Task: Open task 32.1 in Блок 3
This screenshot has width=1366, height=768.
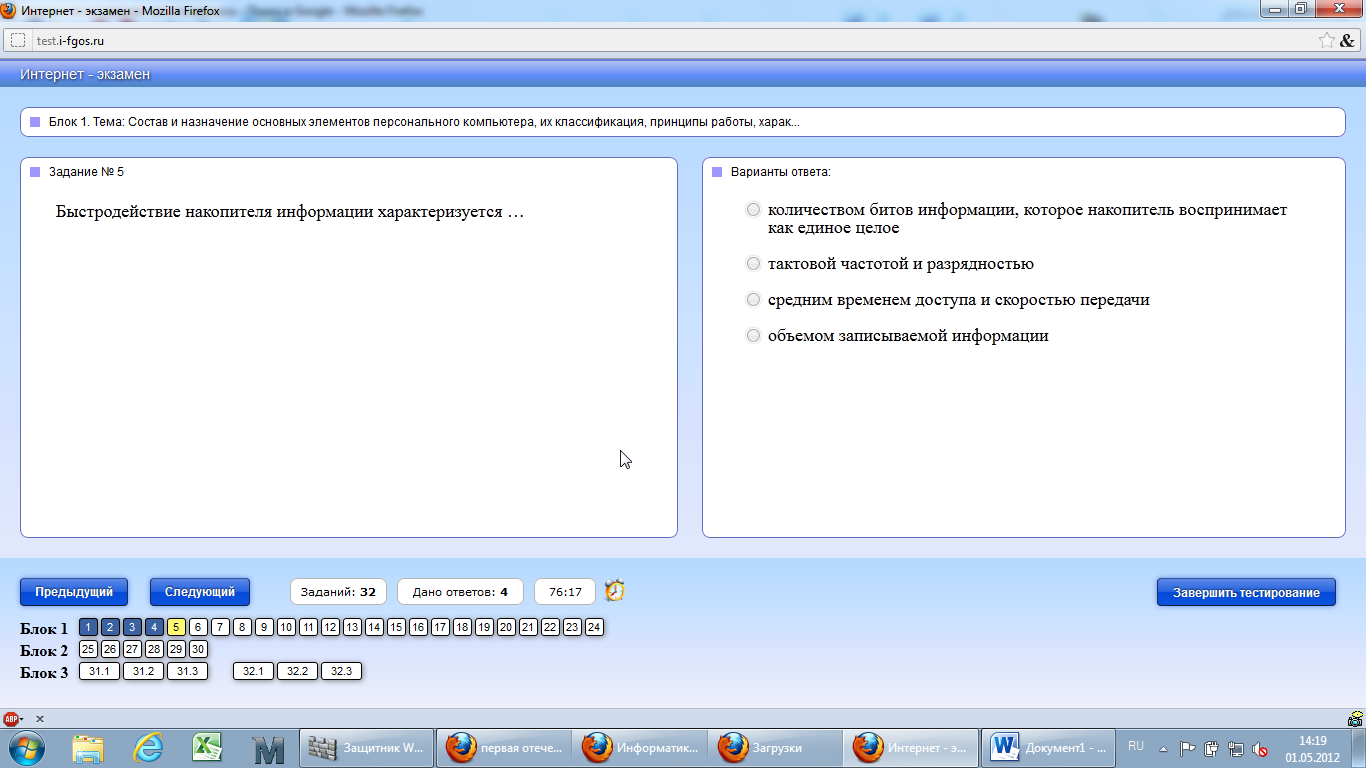Action: point(253,671)
